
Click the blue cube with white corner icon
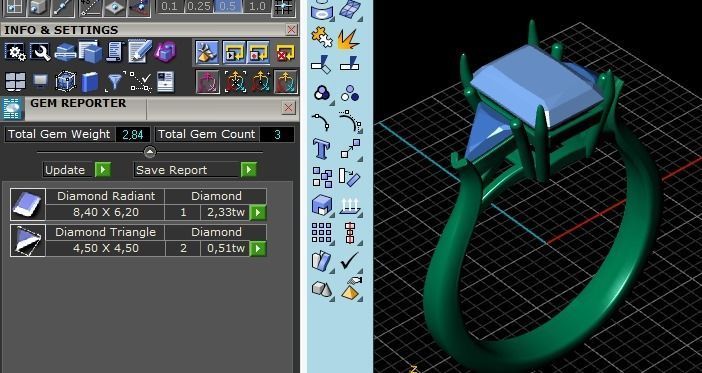click(321, 205)
